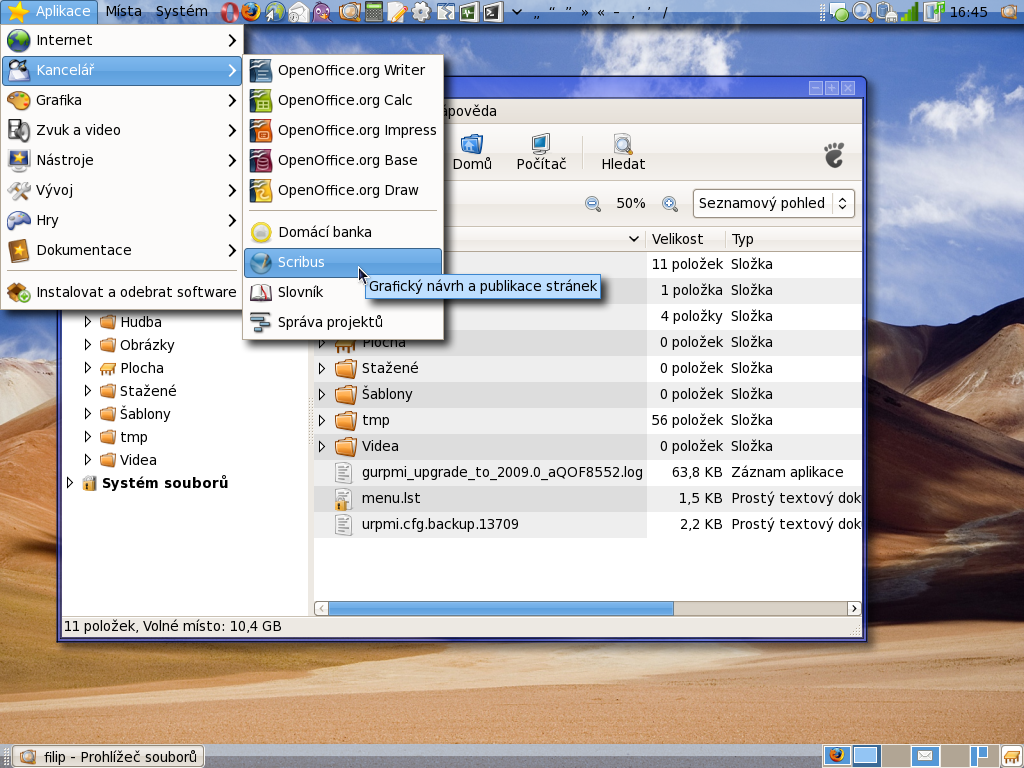Open the Systém panel menu
1024x768 pixels.
coord(182,12)
